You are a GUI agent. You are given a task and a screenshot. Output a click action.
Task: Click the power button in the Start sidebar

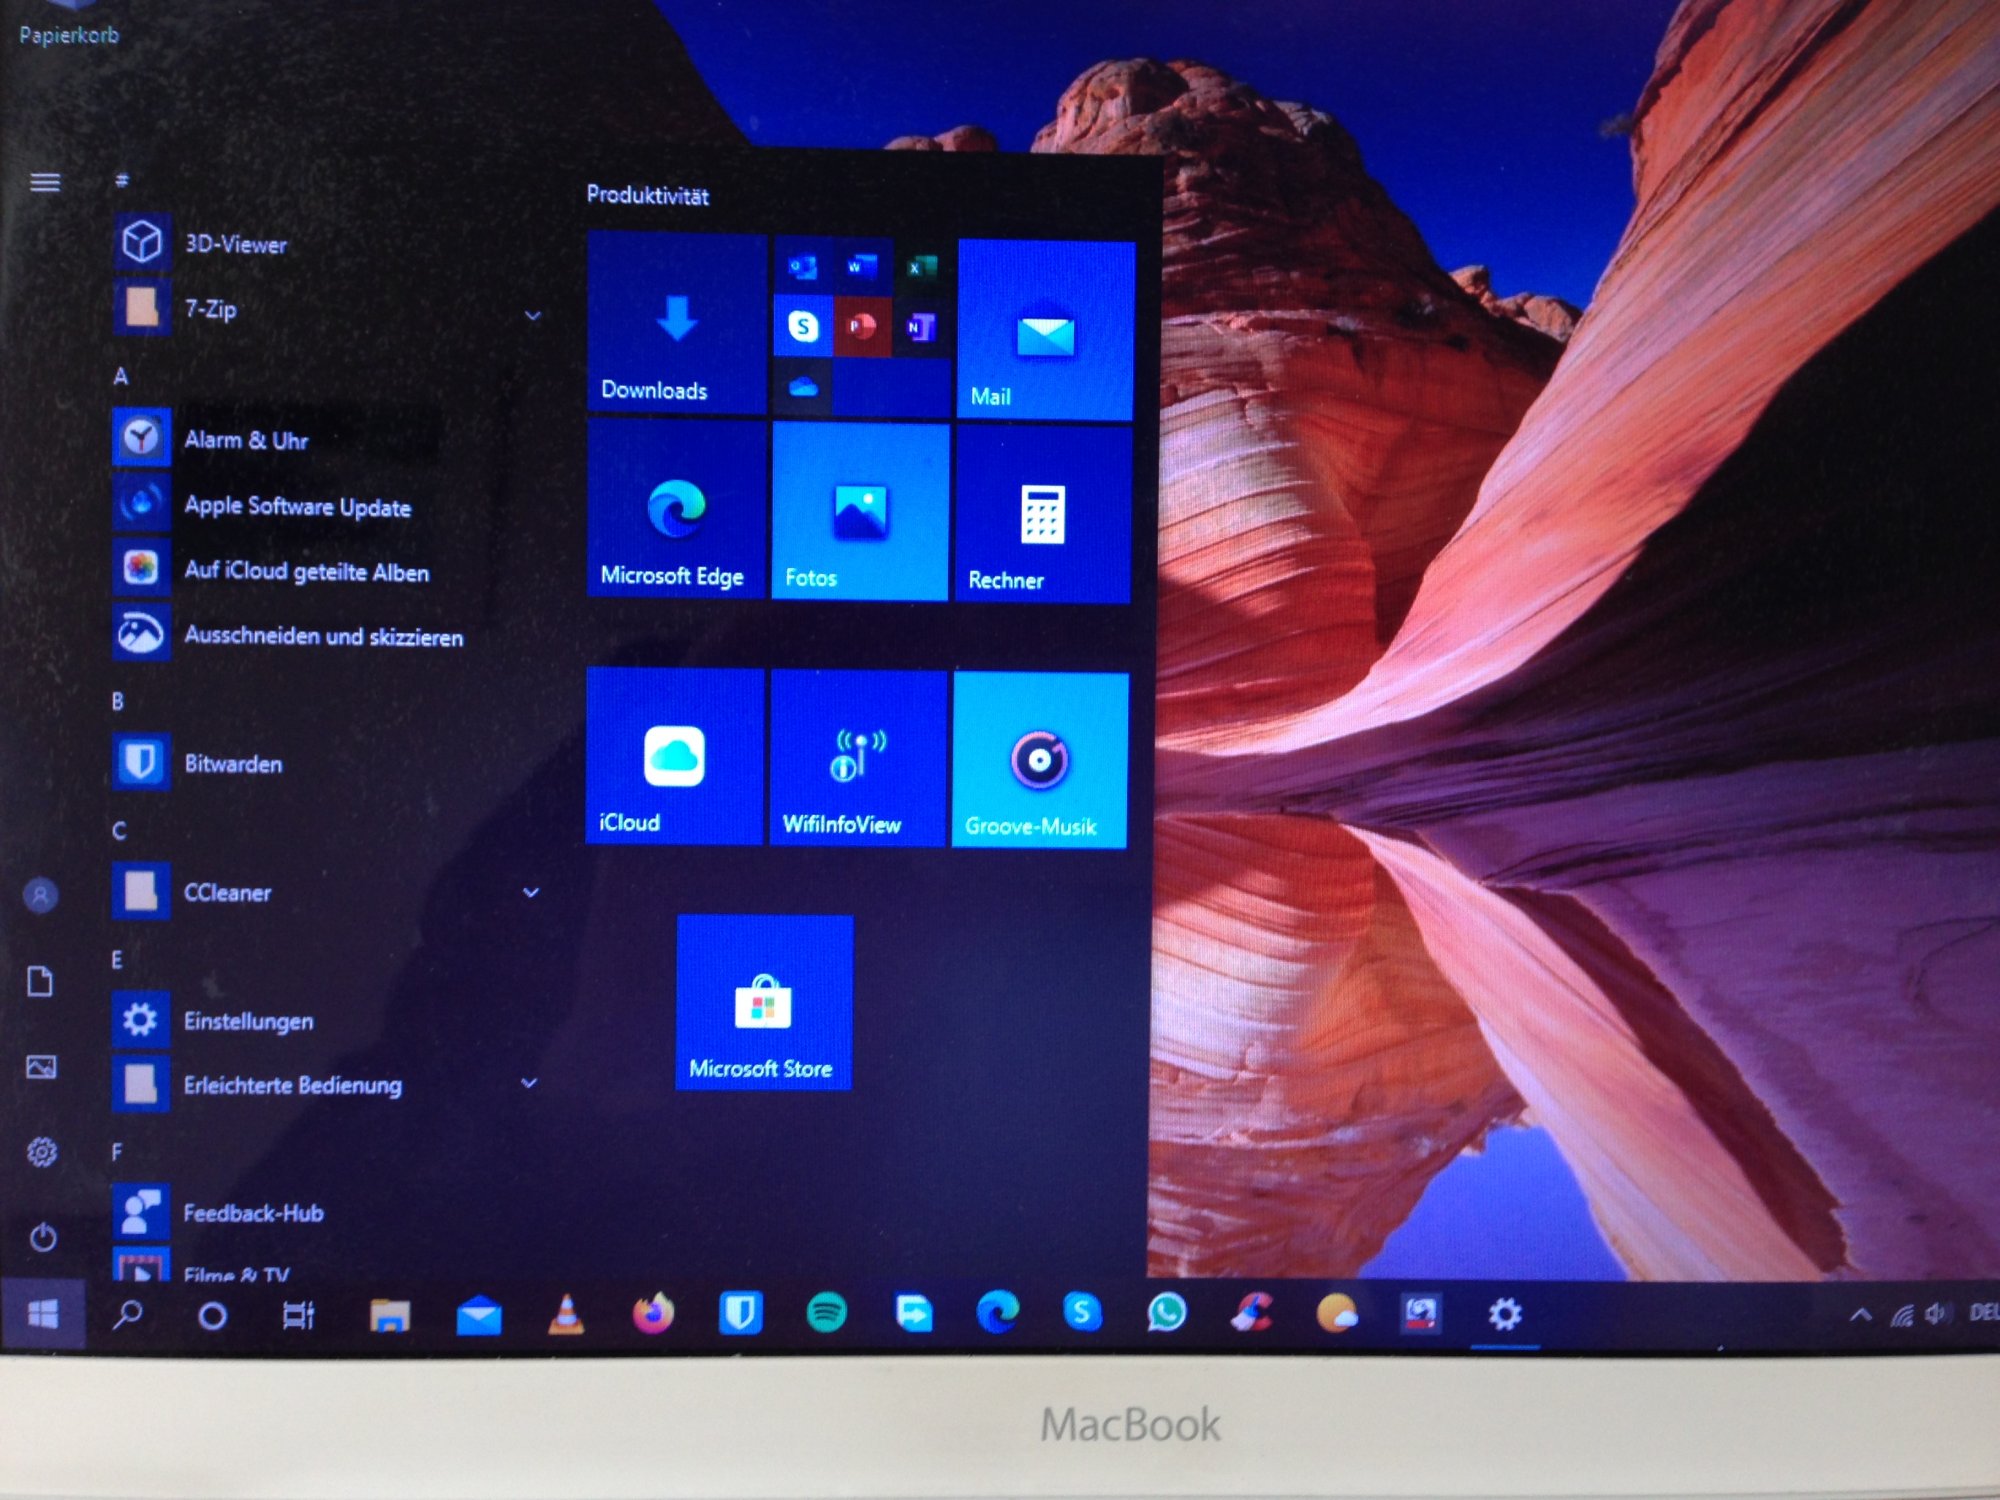(x=42, y=1237)
